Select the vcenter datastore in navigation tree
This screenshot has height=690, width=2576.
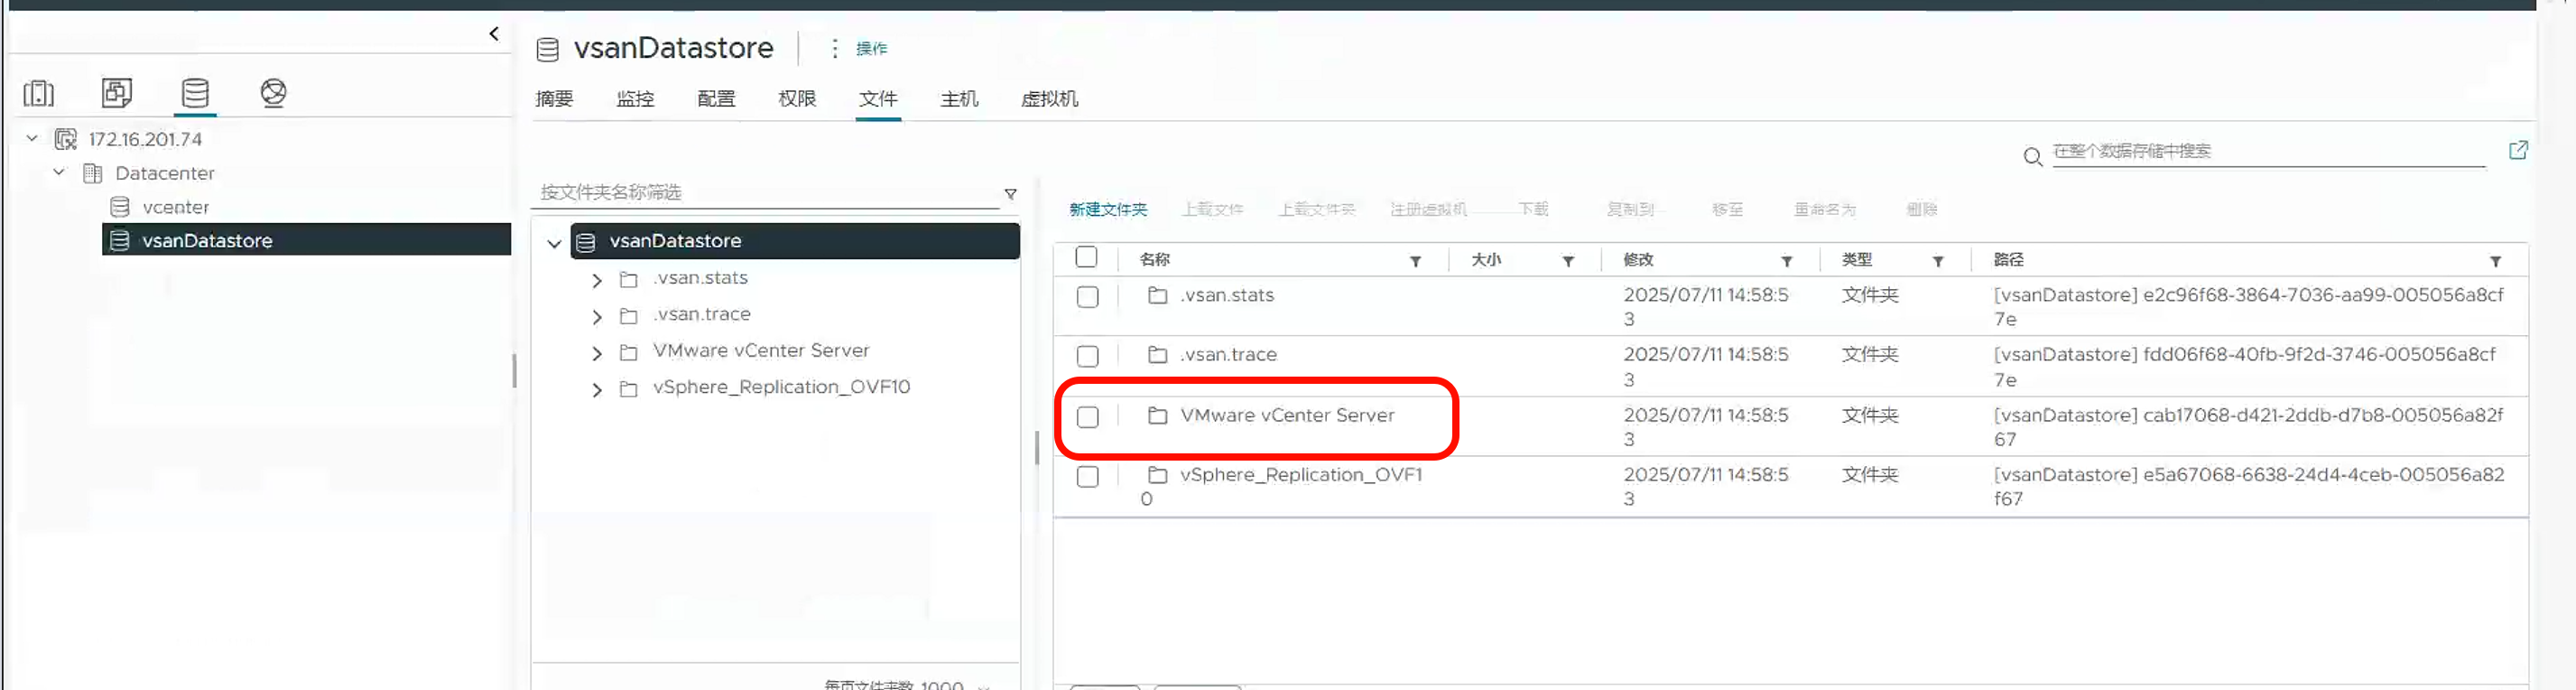tap(175, 207)
